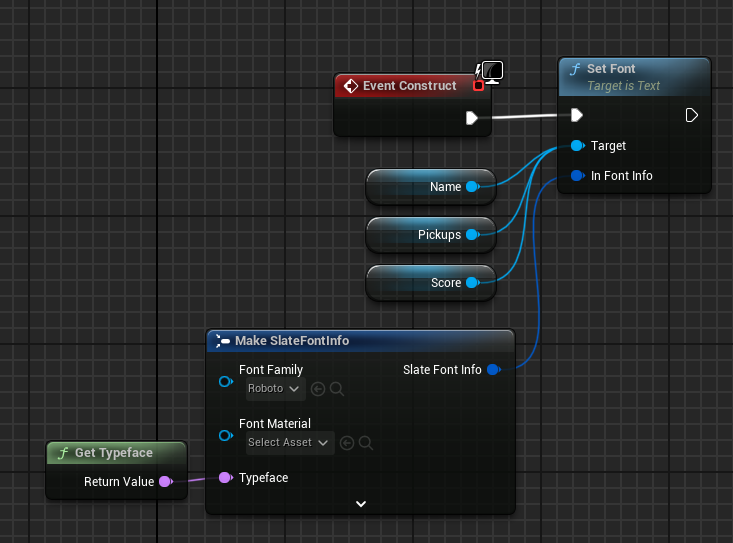The width and height of the screenshot is (733, 543).
Task: Open the Roboto font family dropdown
Action: pyautogui.click(x=276, y=389)
